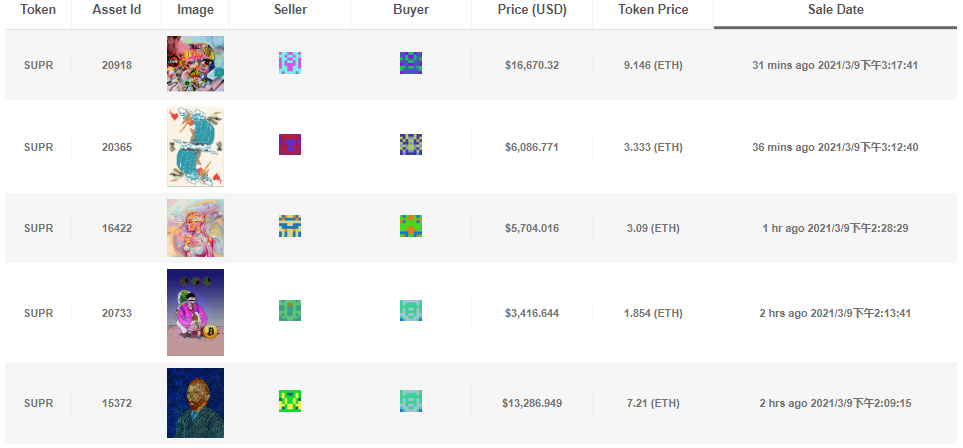
Task: View Van Gogh style portrait thumbnail 15372
Action: (x=195, y=402)
